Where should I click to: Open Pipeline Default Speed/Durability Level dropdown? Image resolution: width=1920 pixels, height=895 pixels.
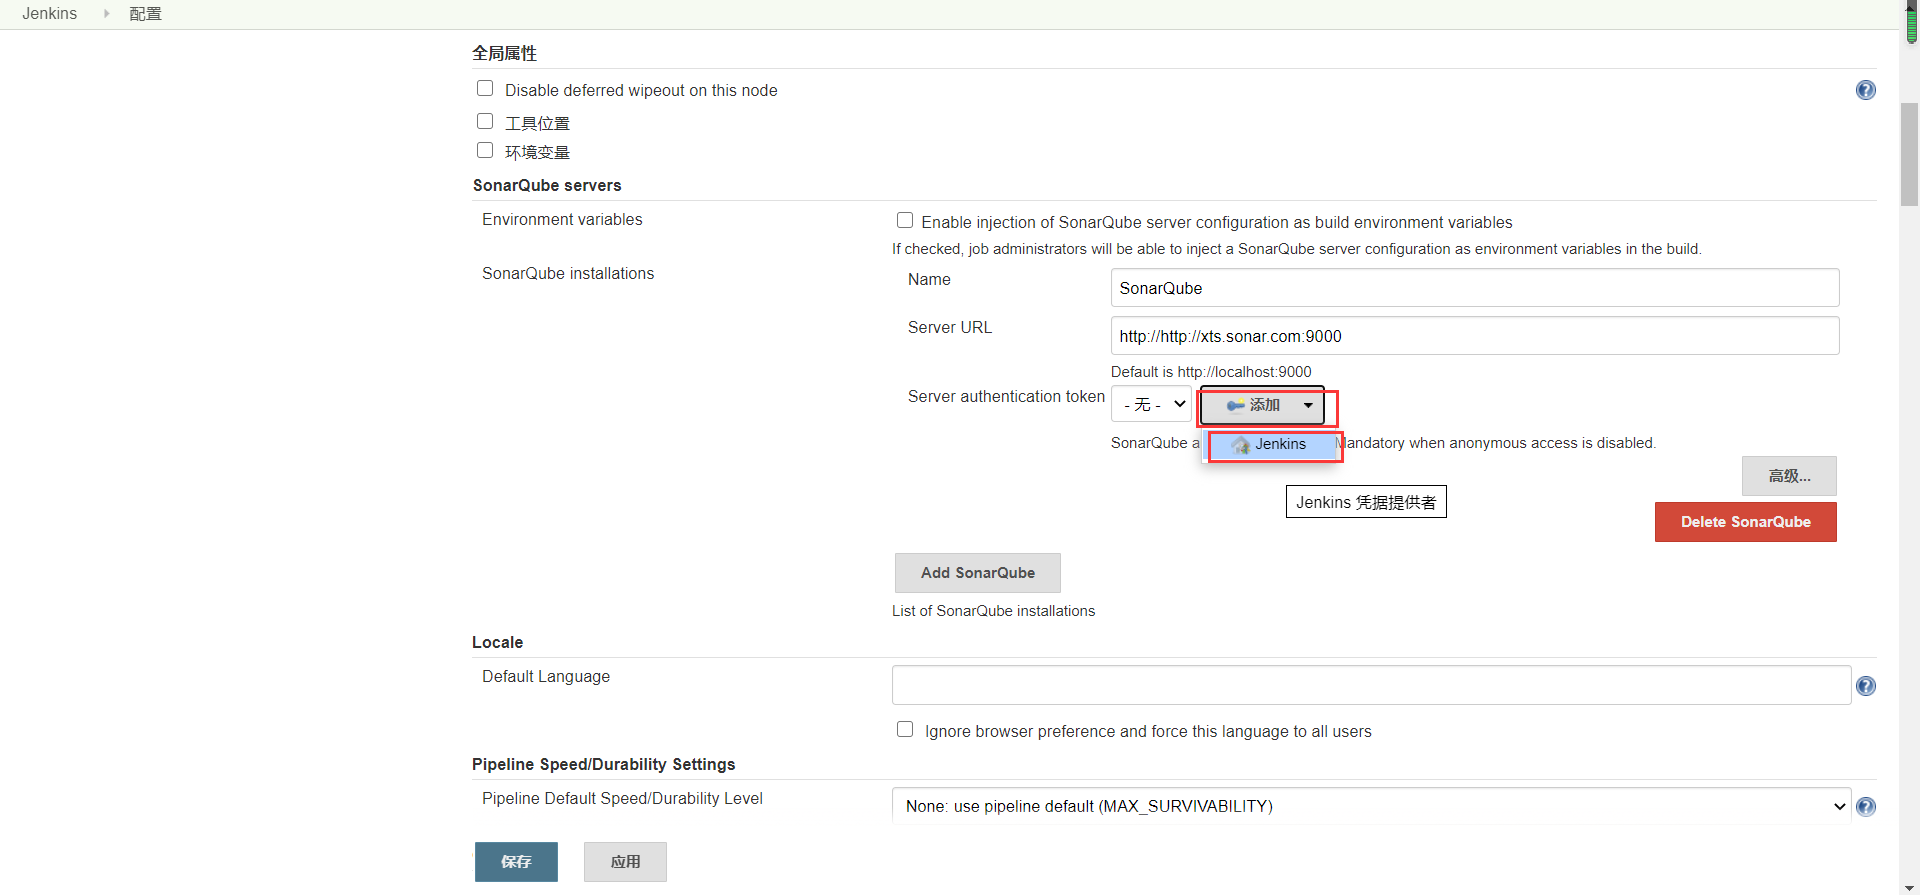(1371, 806)
